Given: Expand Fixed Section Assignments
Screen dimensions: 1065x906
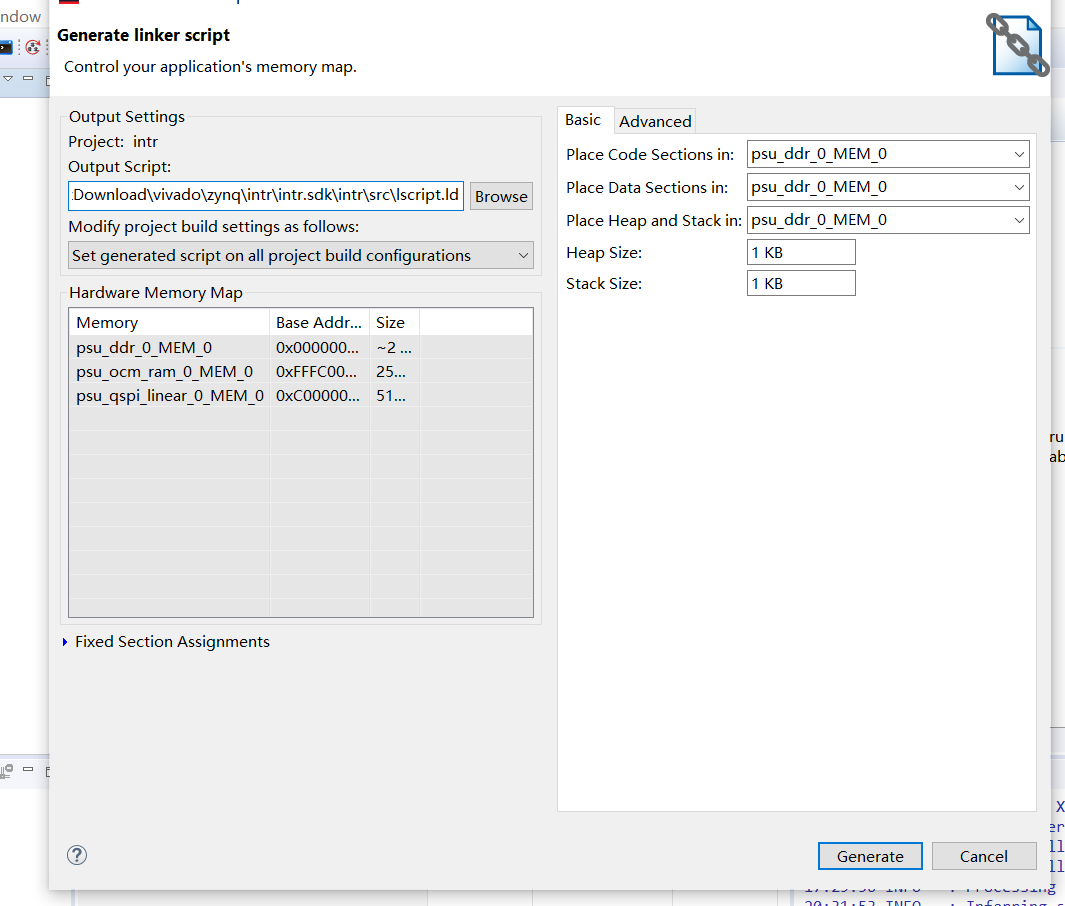Looking at the screenshot, I should pyautogui.click(x=66, y=642).
